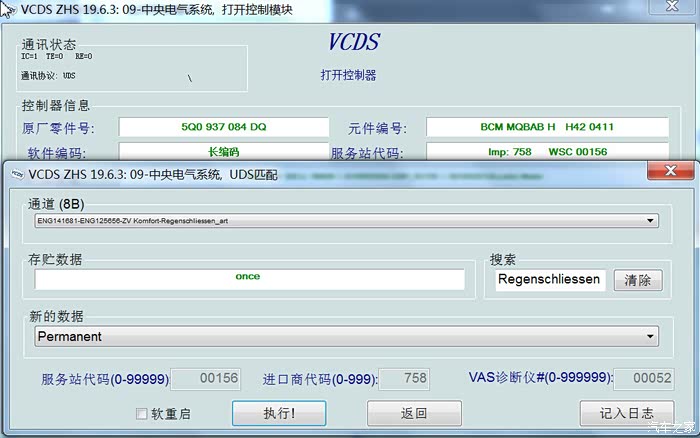Viewport: 700px width, 438px height.
Task: Close the main VCDS controller window
Action: tap(669, 7)
